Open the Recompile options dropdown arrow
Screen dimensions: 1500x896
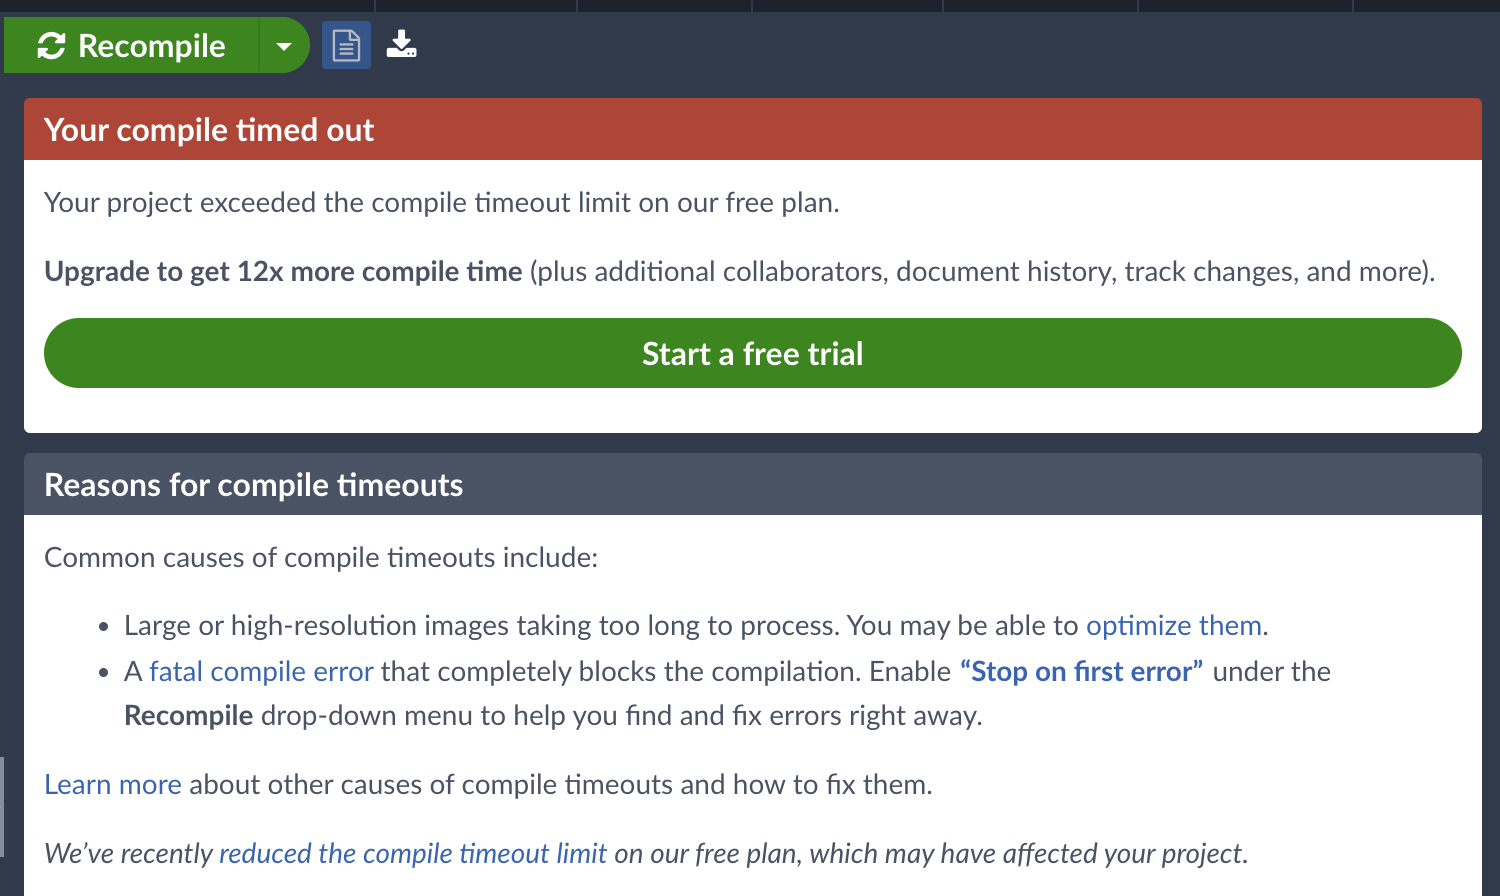coord(284,46)
